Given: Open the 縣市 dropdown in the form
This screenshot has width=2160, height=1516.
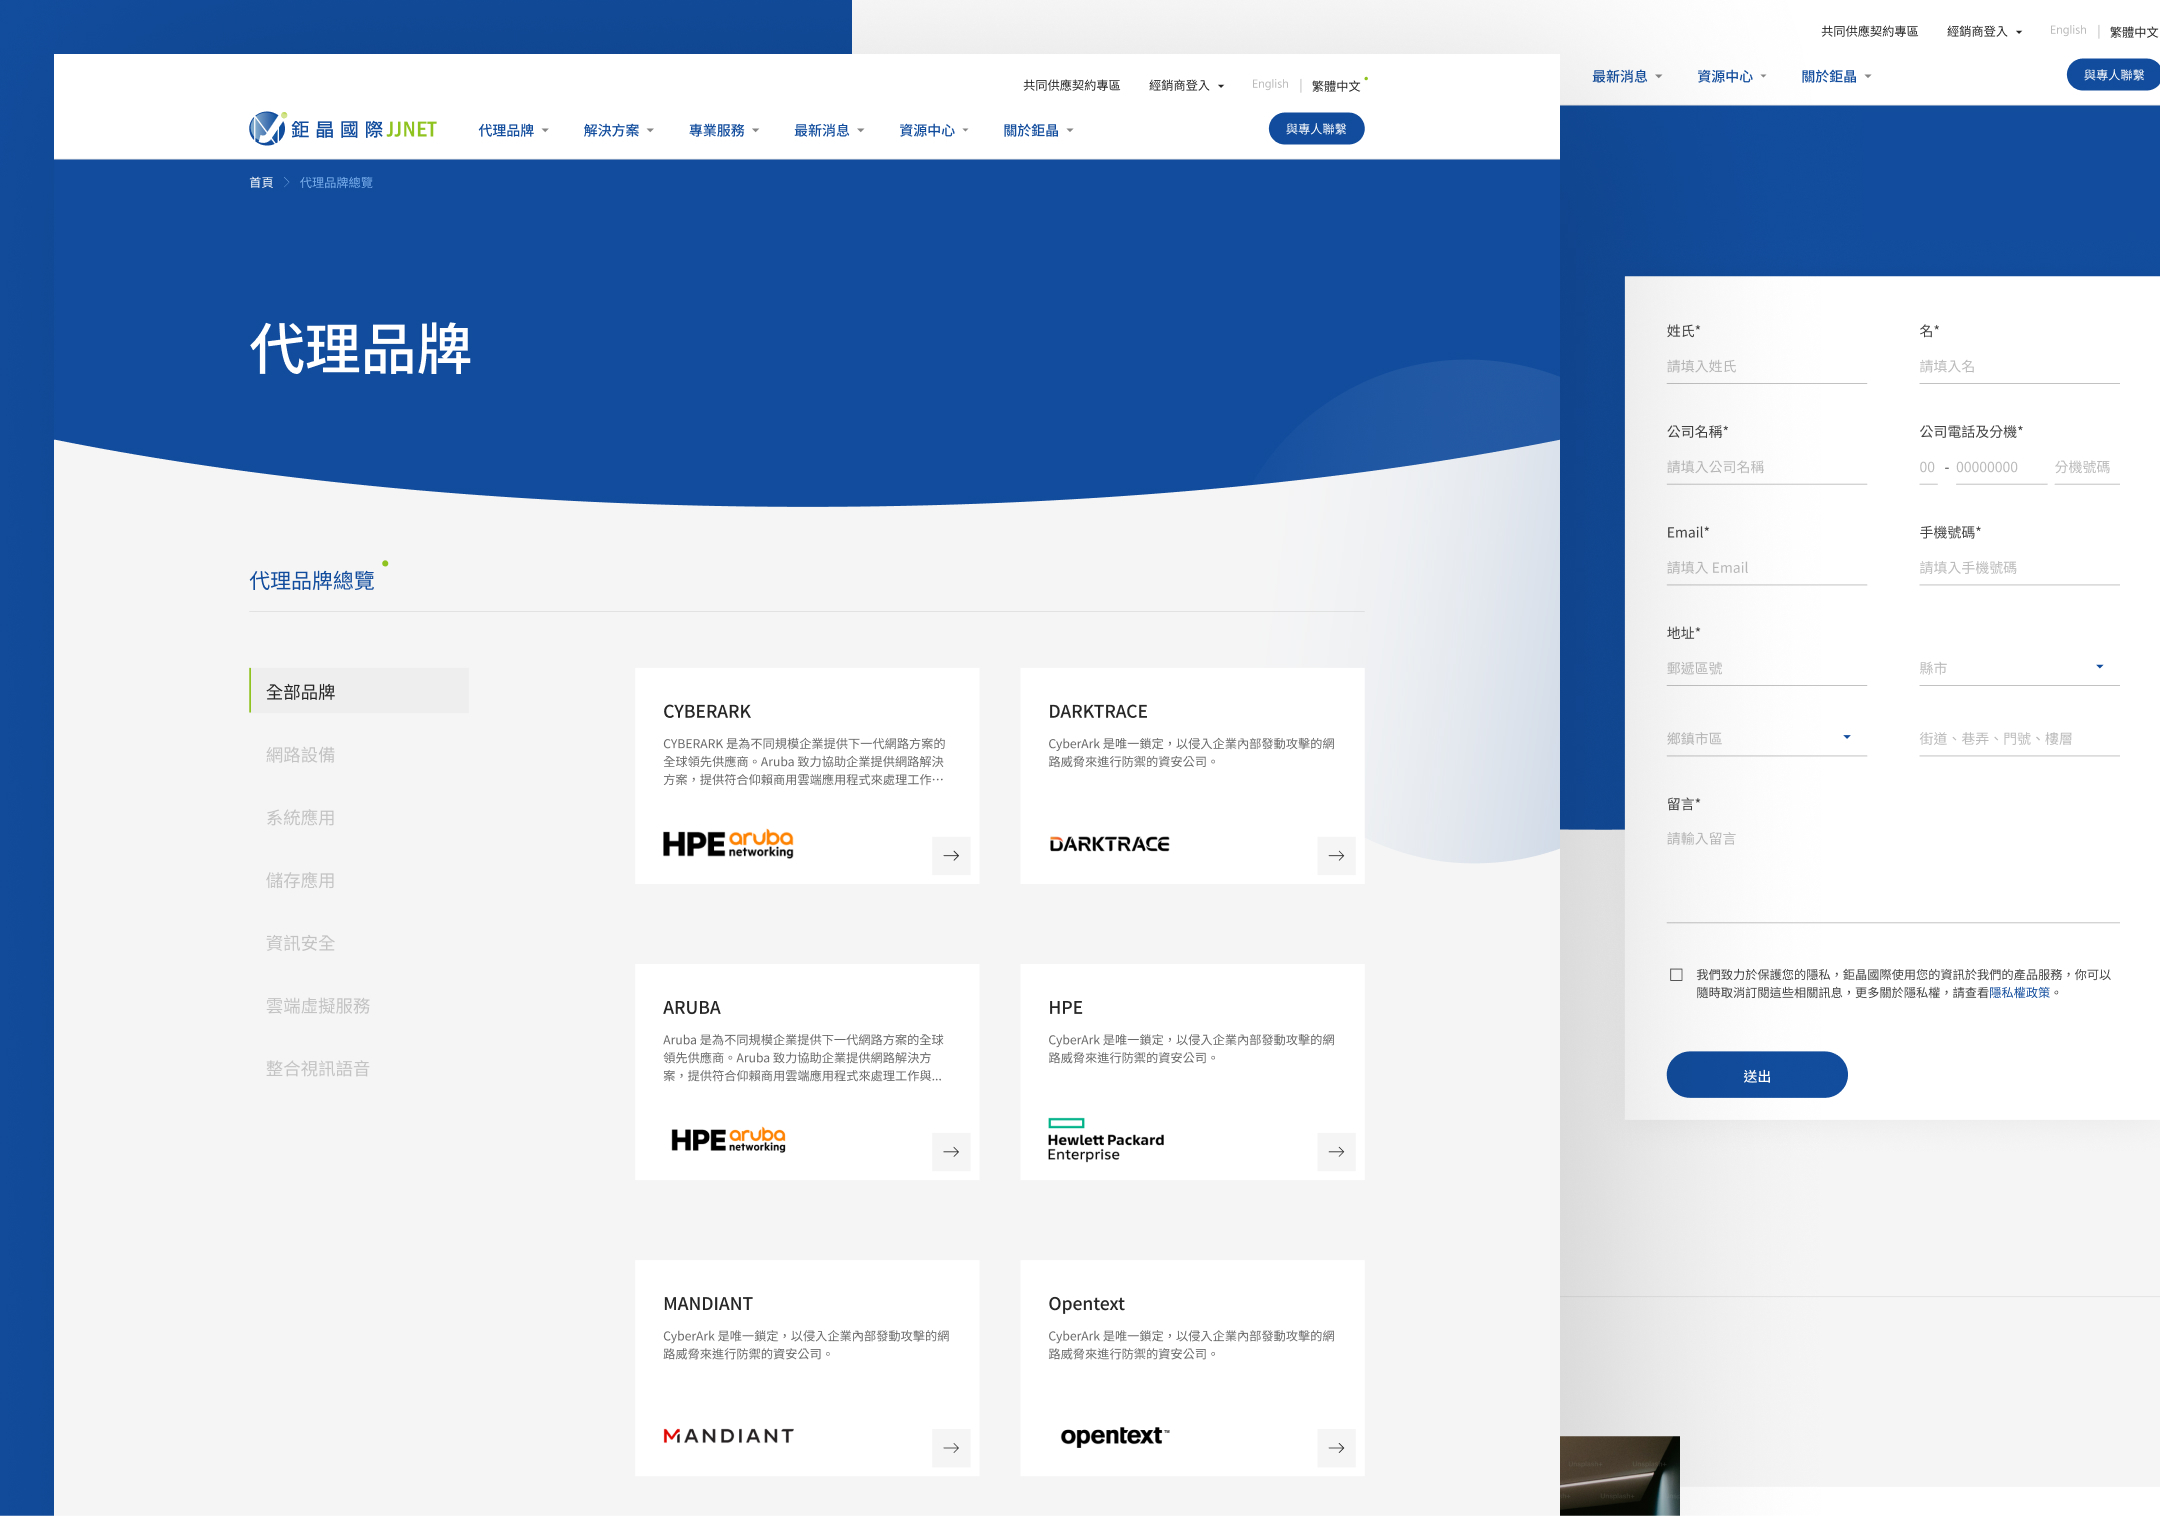Looking at the screenshot, I should [x=2018, y=667].
